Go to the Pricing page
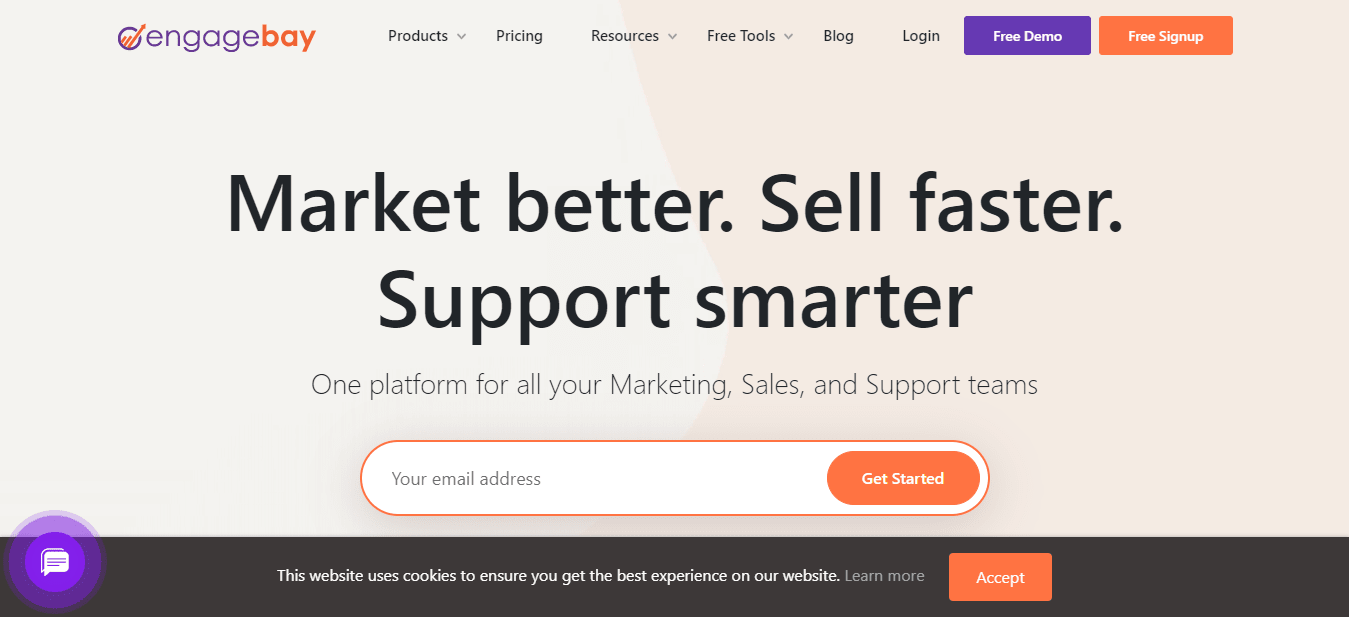The width and height of the screenshot is (1349, 617). pos(519,36)
